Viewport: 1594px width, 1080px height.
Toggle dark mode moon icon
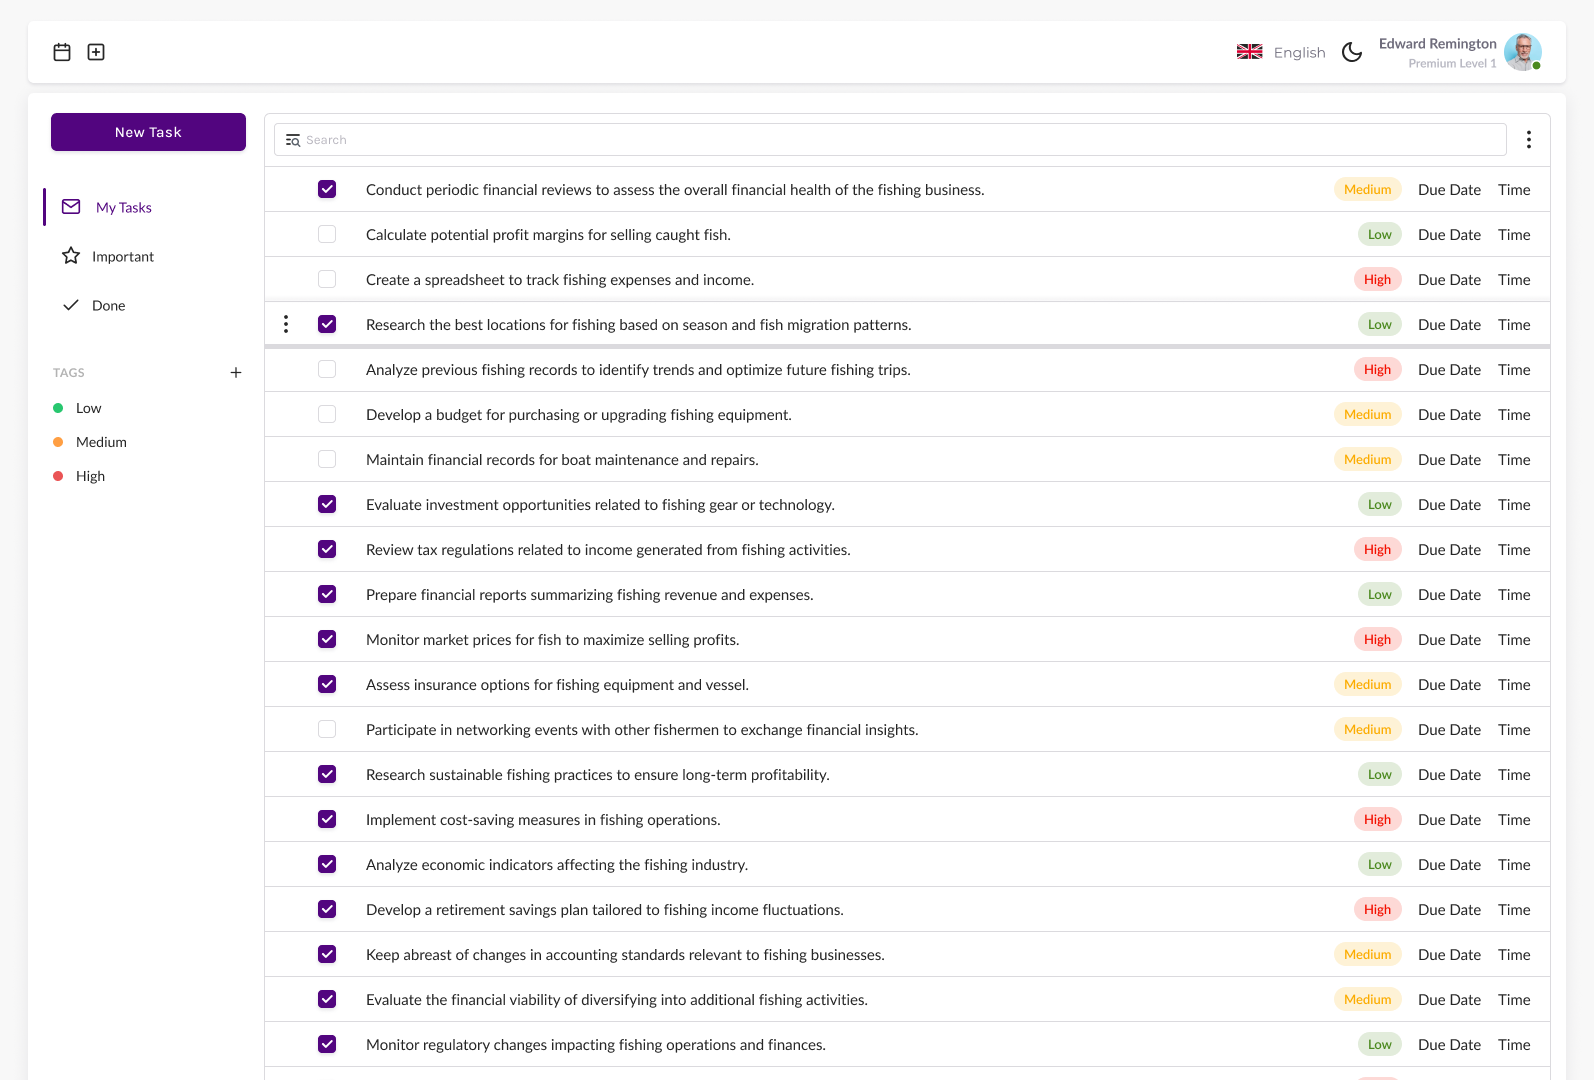pos(1352,52)
